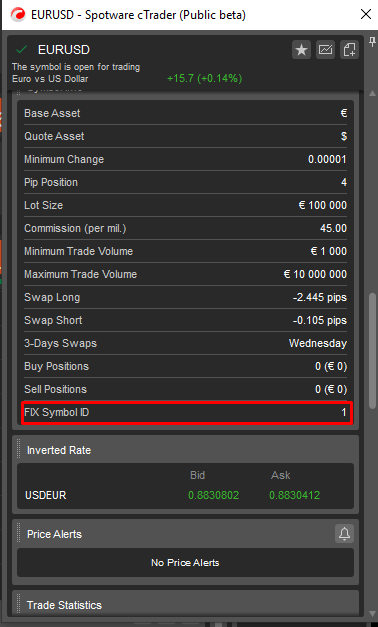Select the FIX Symbol ID row
Viewport: 378px width, 627px height.
tap(186, 413)
